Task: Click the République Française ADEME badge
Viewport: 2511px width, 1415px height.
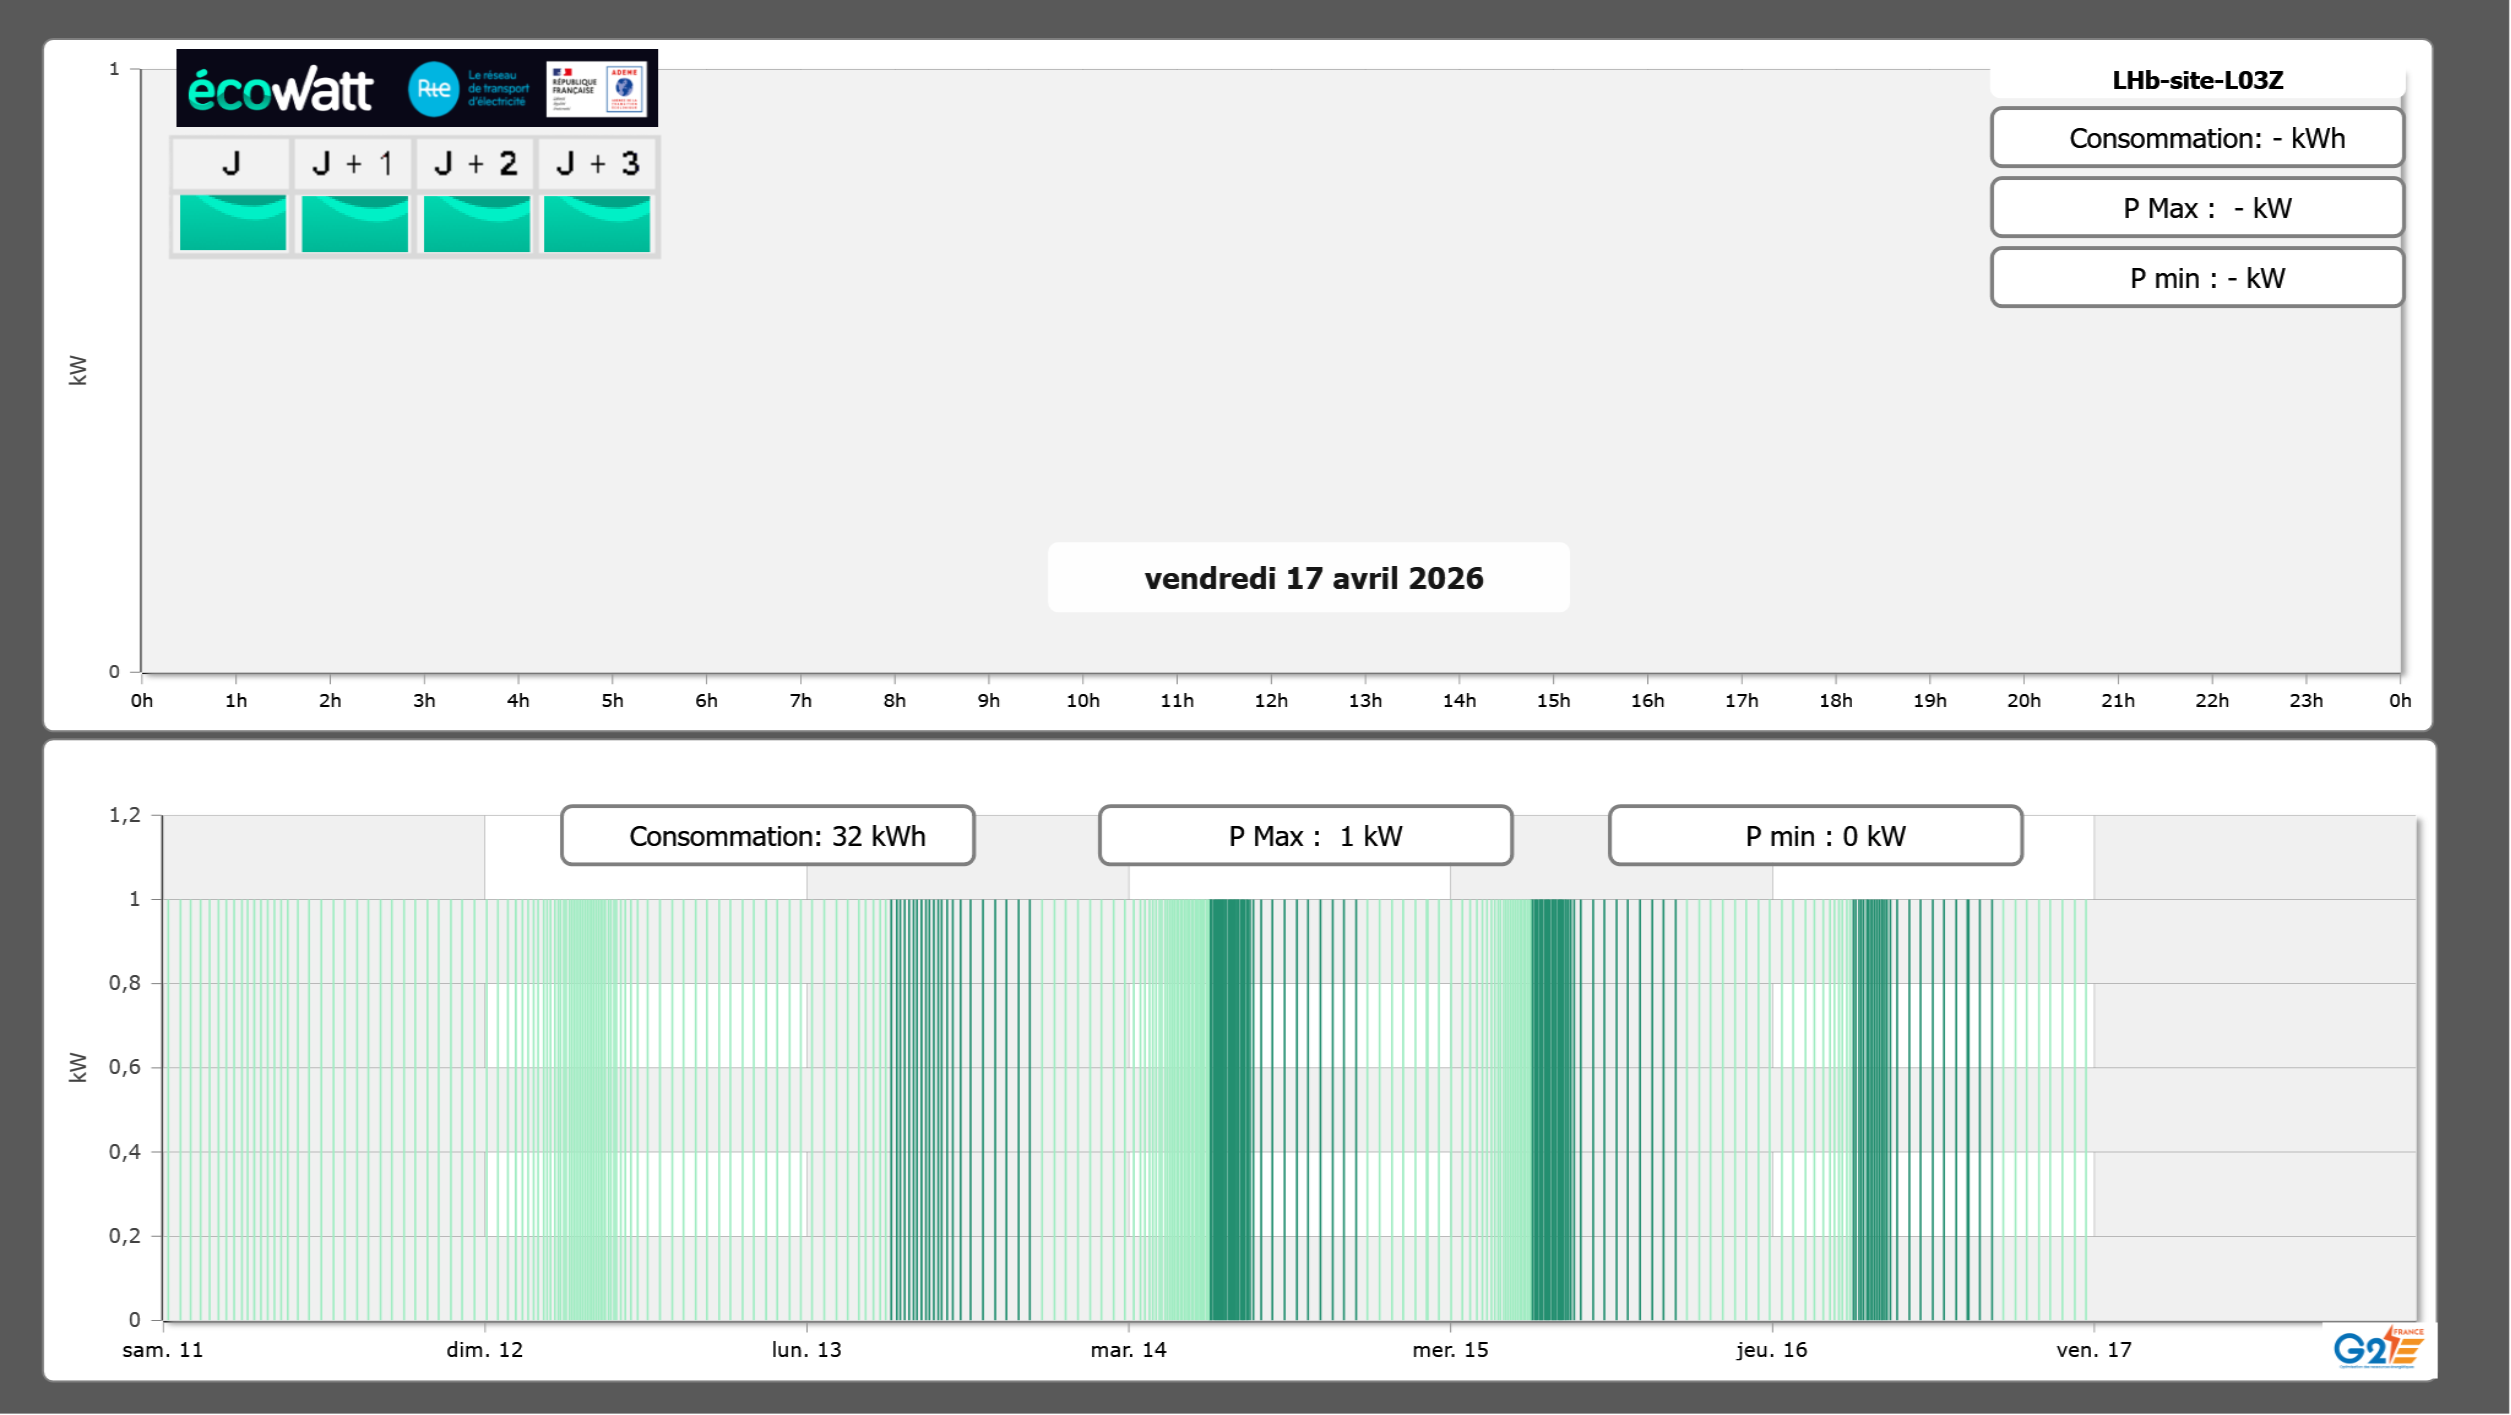Action: coord(596,89)
